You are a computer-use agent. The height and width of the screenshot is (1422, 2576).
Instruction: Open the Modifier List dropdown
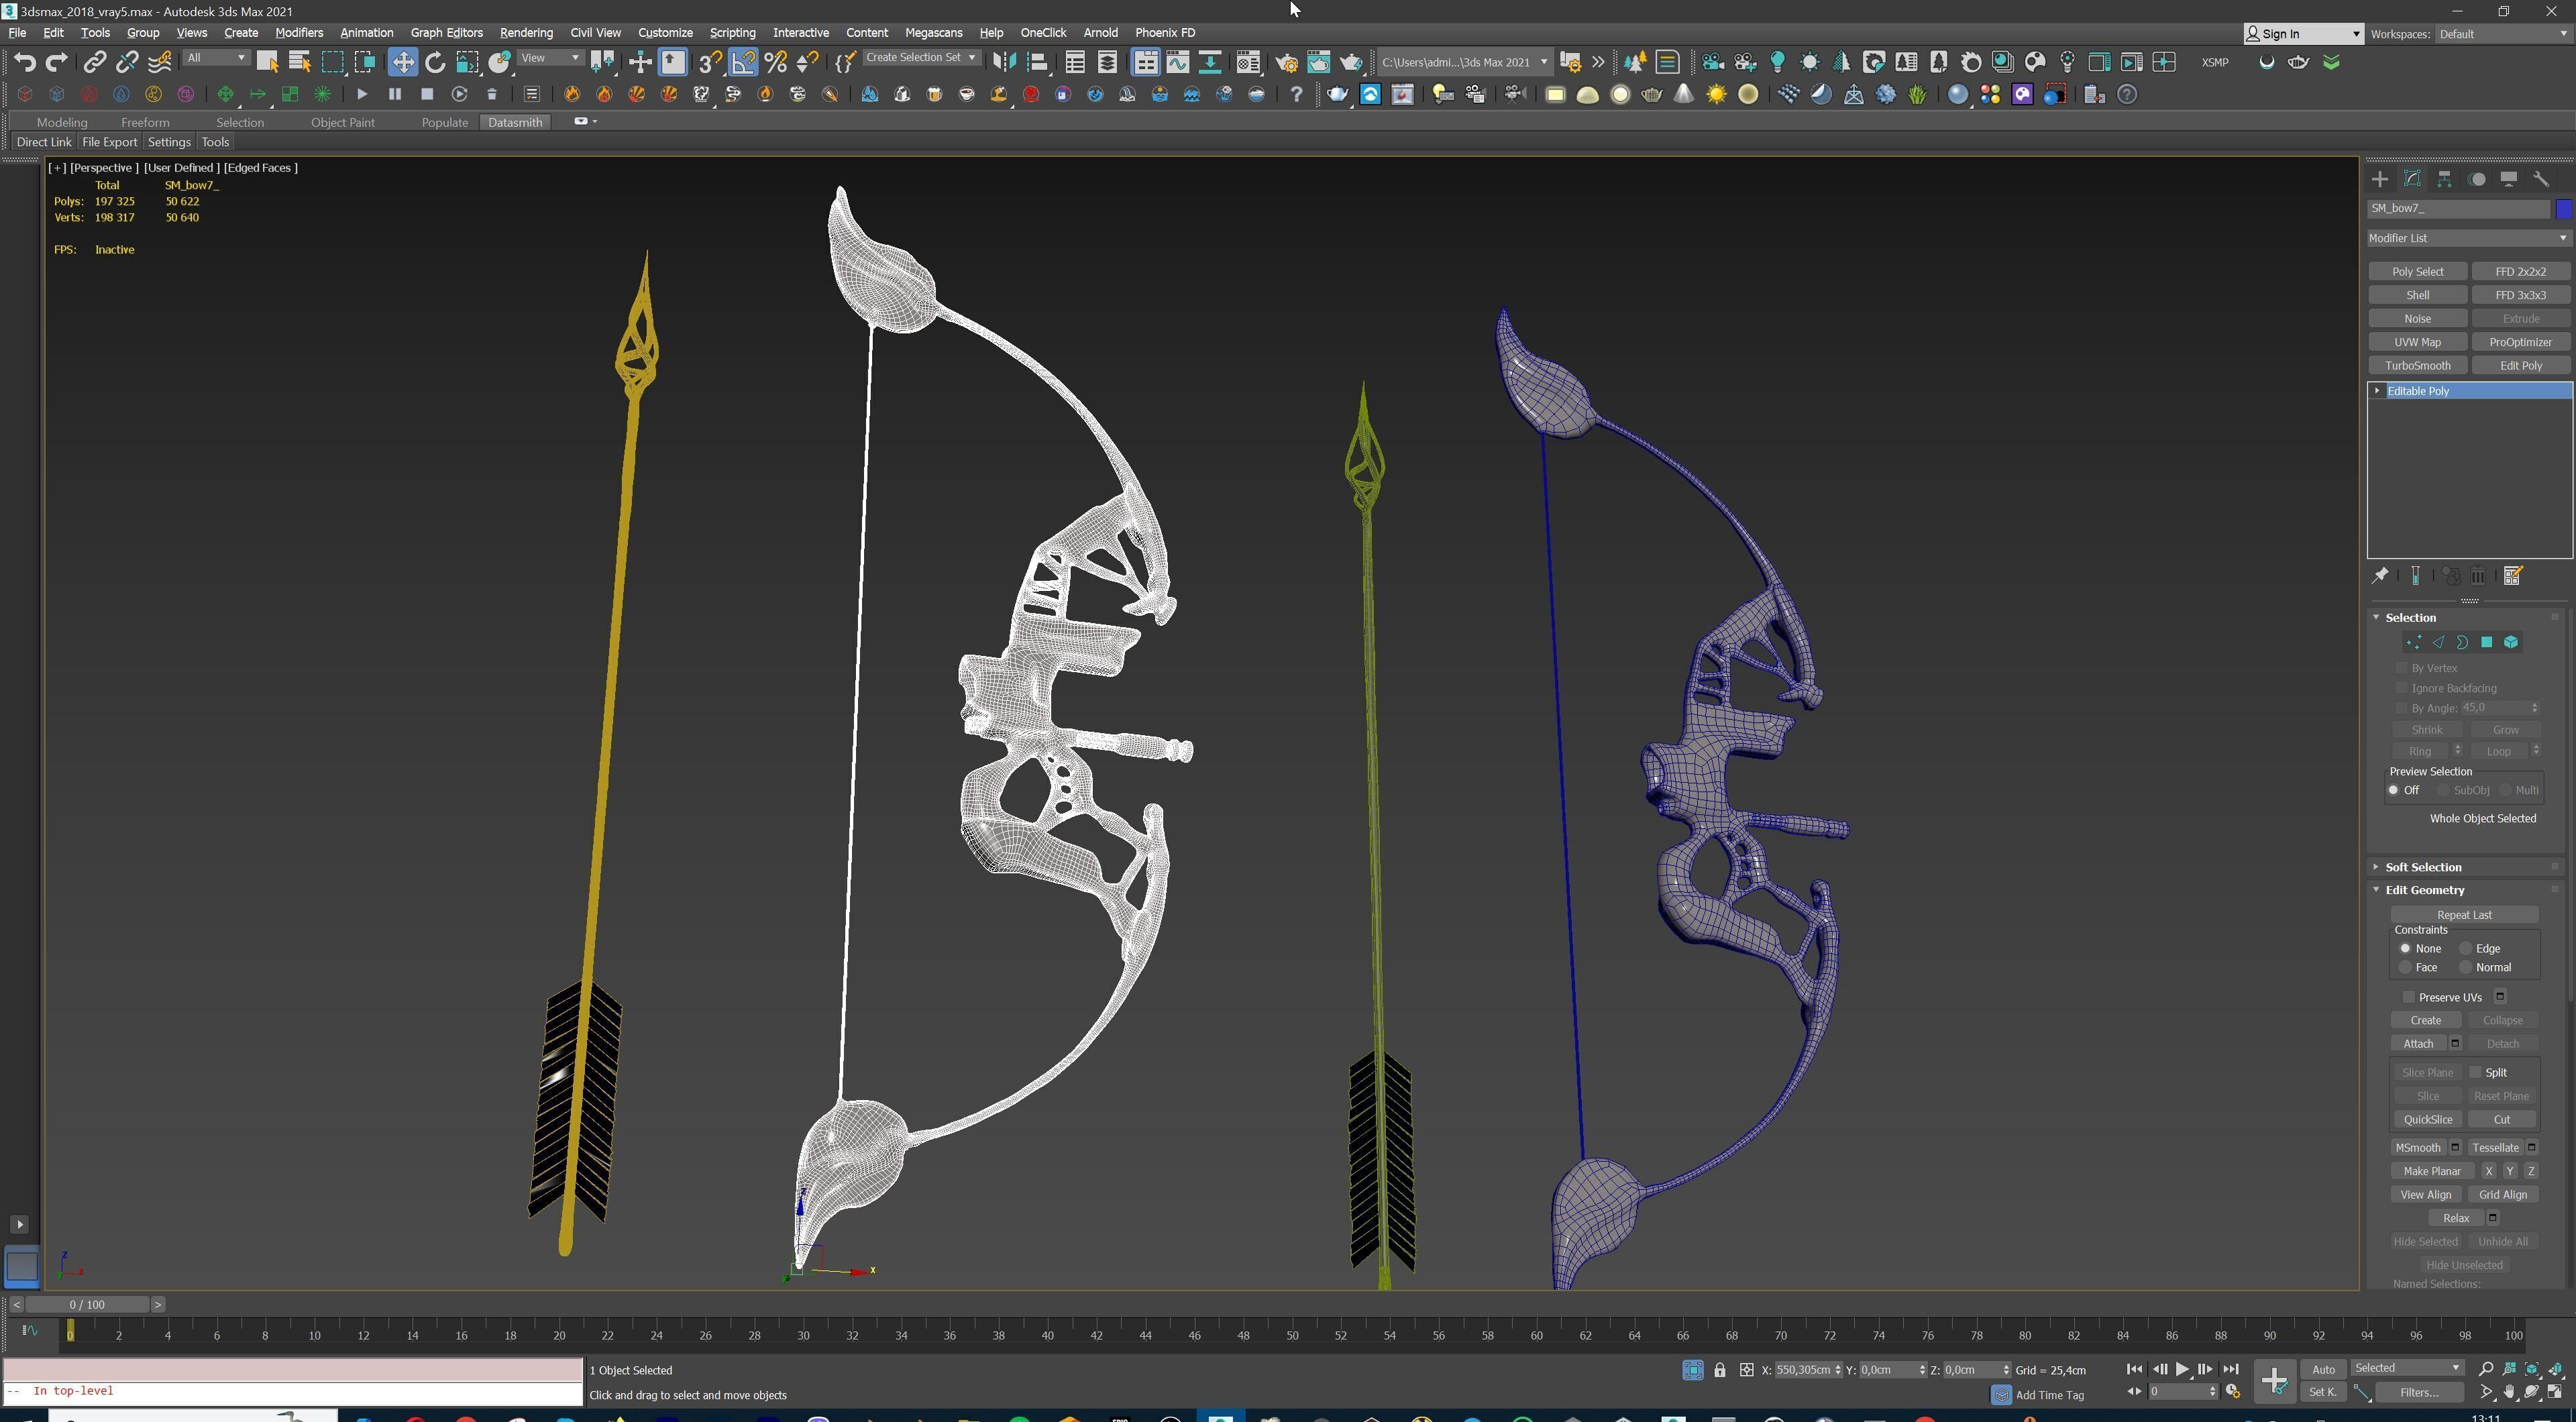click(x=2466, y=238)
